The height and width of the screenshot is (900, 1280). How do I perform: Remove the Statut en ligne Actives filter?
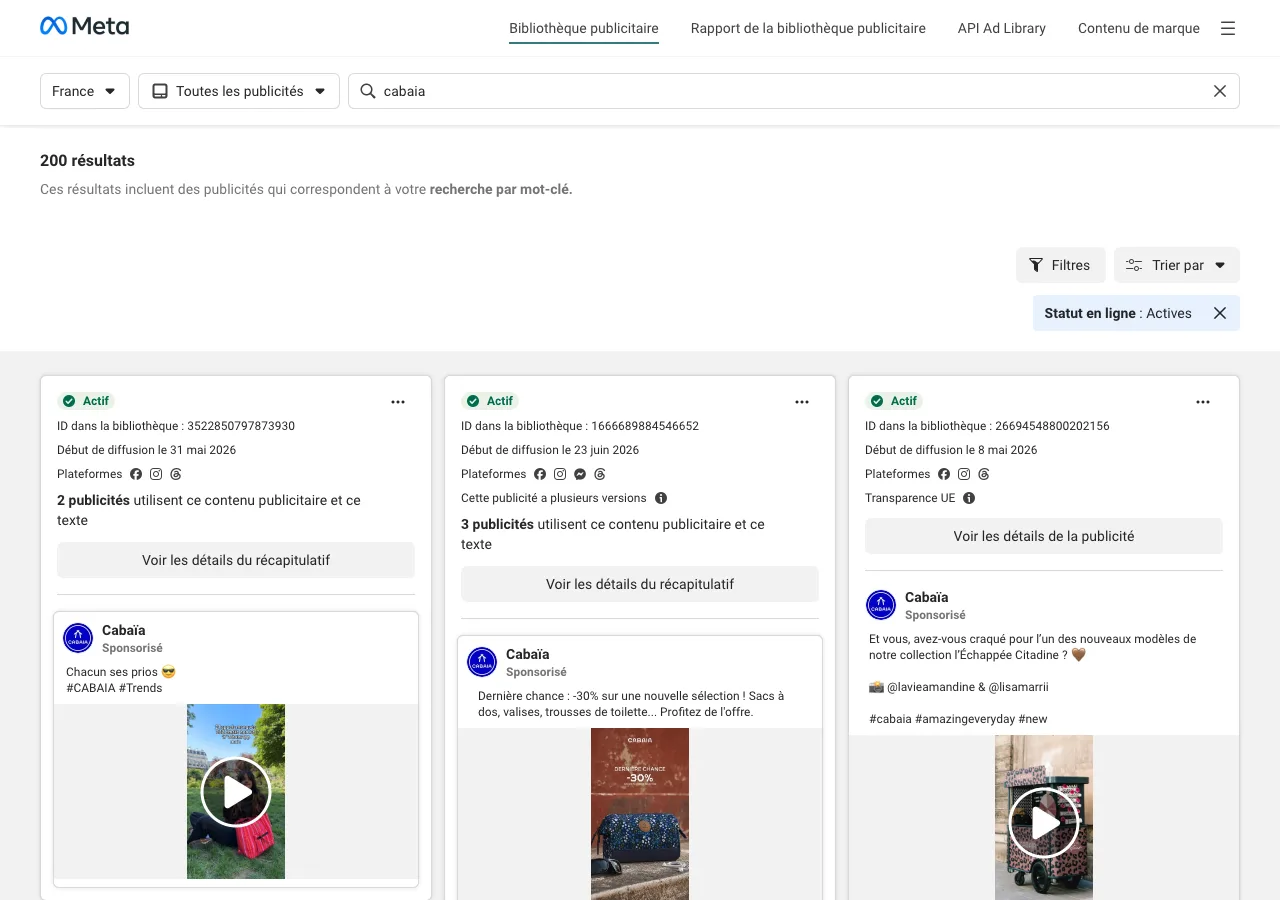(x=1220, y=313)
